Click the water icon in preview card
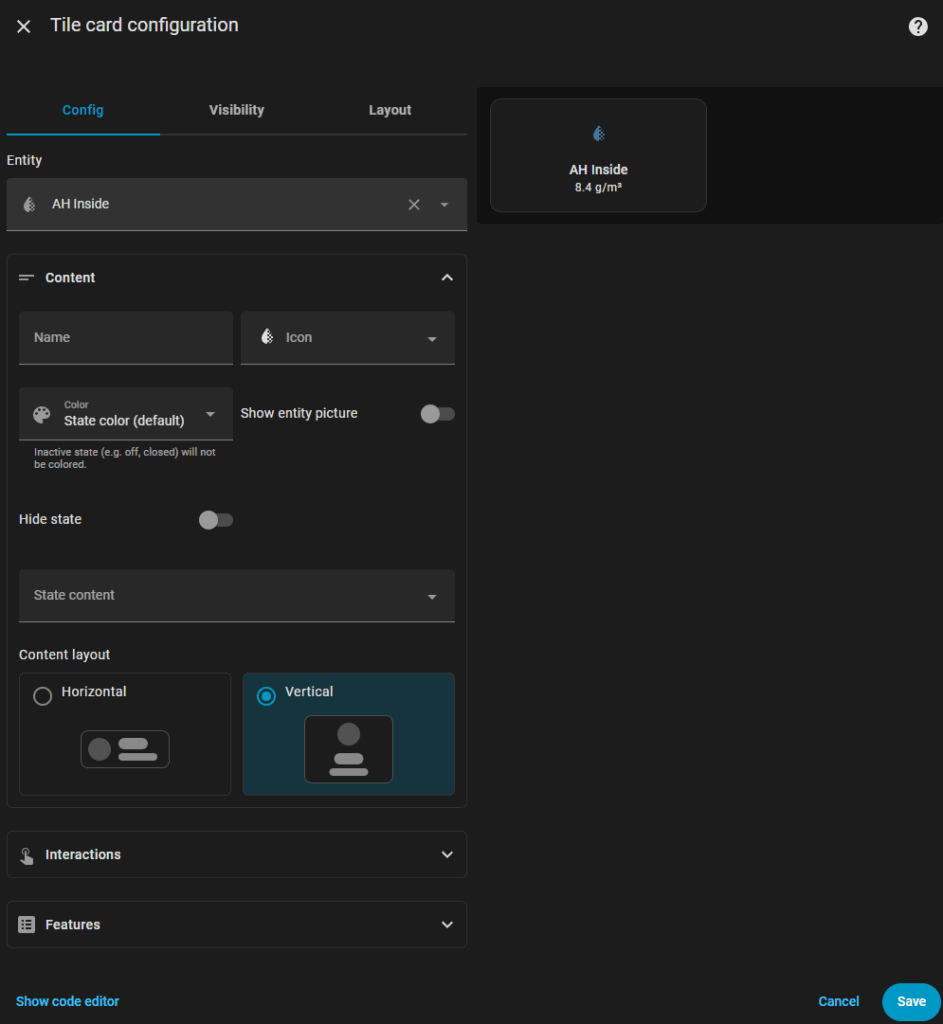The width and height of the screenshot is (943, 1024). coord(598,134)
